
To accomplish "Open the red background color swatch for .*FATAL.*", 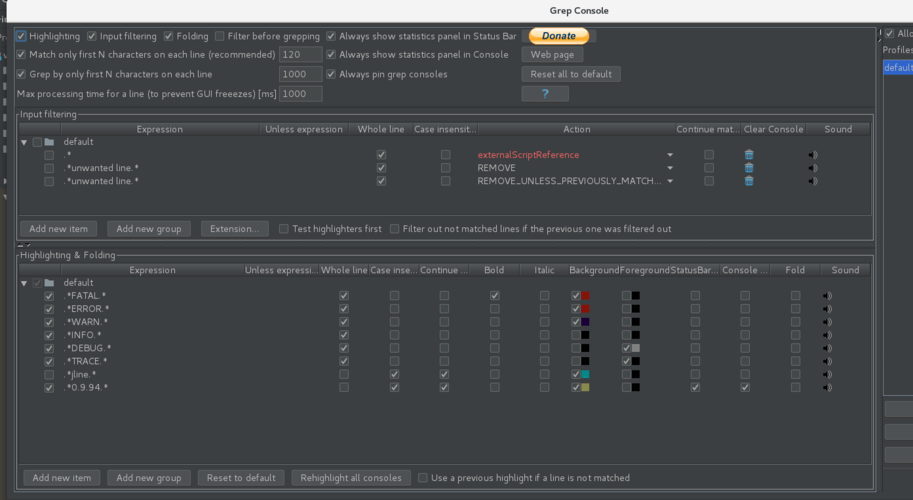I will click(585, 296).
